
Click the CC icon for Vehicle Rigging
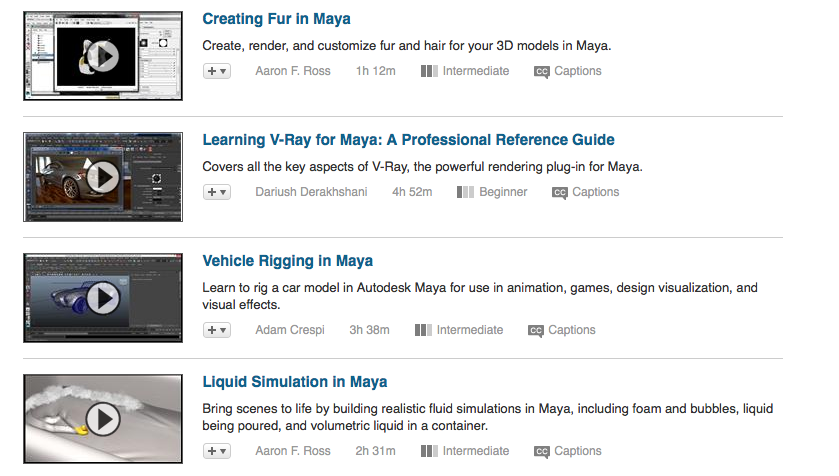[x=536, y=331]
